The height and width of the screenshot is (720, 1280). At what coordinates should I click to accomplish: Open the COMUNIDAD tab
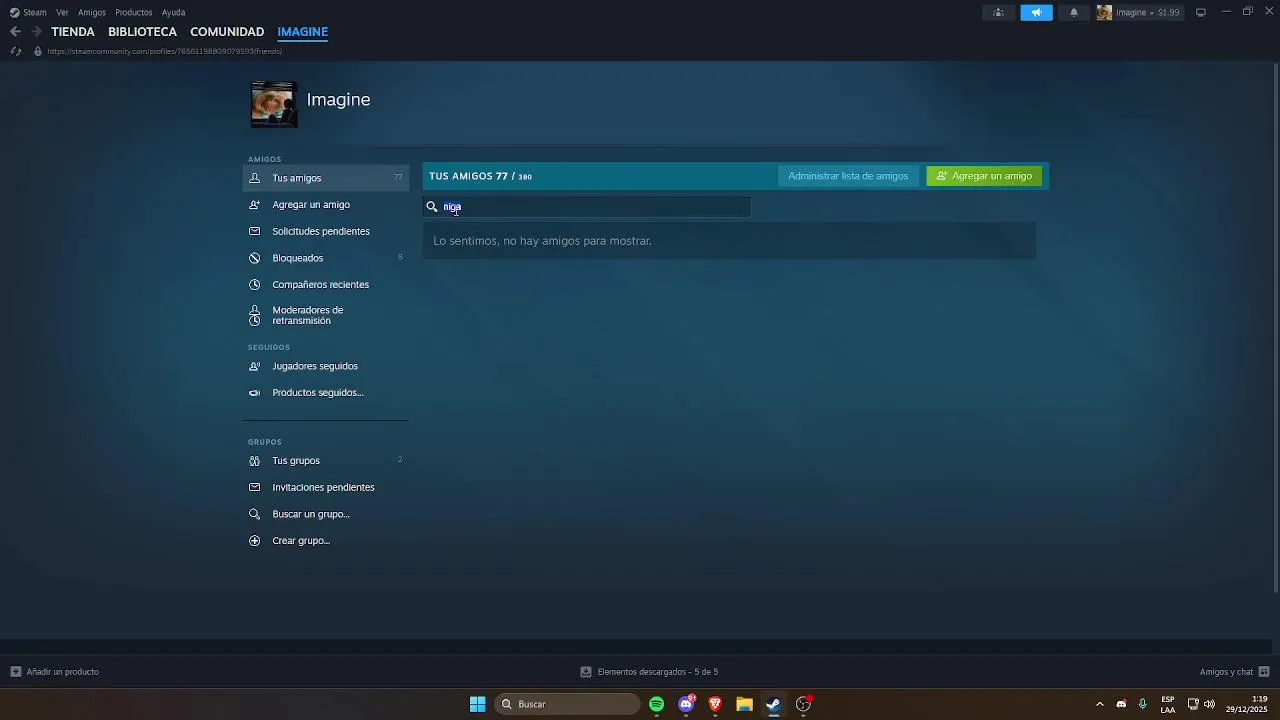227,32
